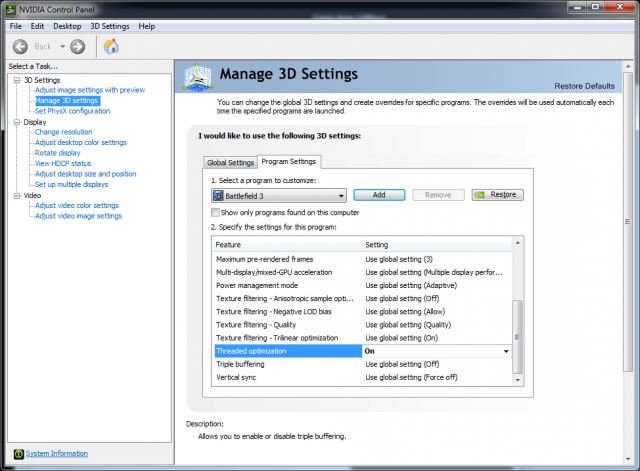Screen dimensions: 640x471
Task: Click settings list scroll down arrow
Action: coord(518,380)
